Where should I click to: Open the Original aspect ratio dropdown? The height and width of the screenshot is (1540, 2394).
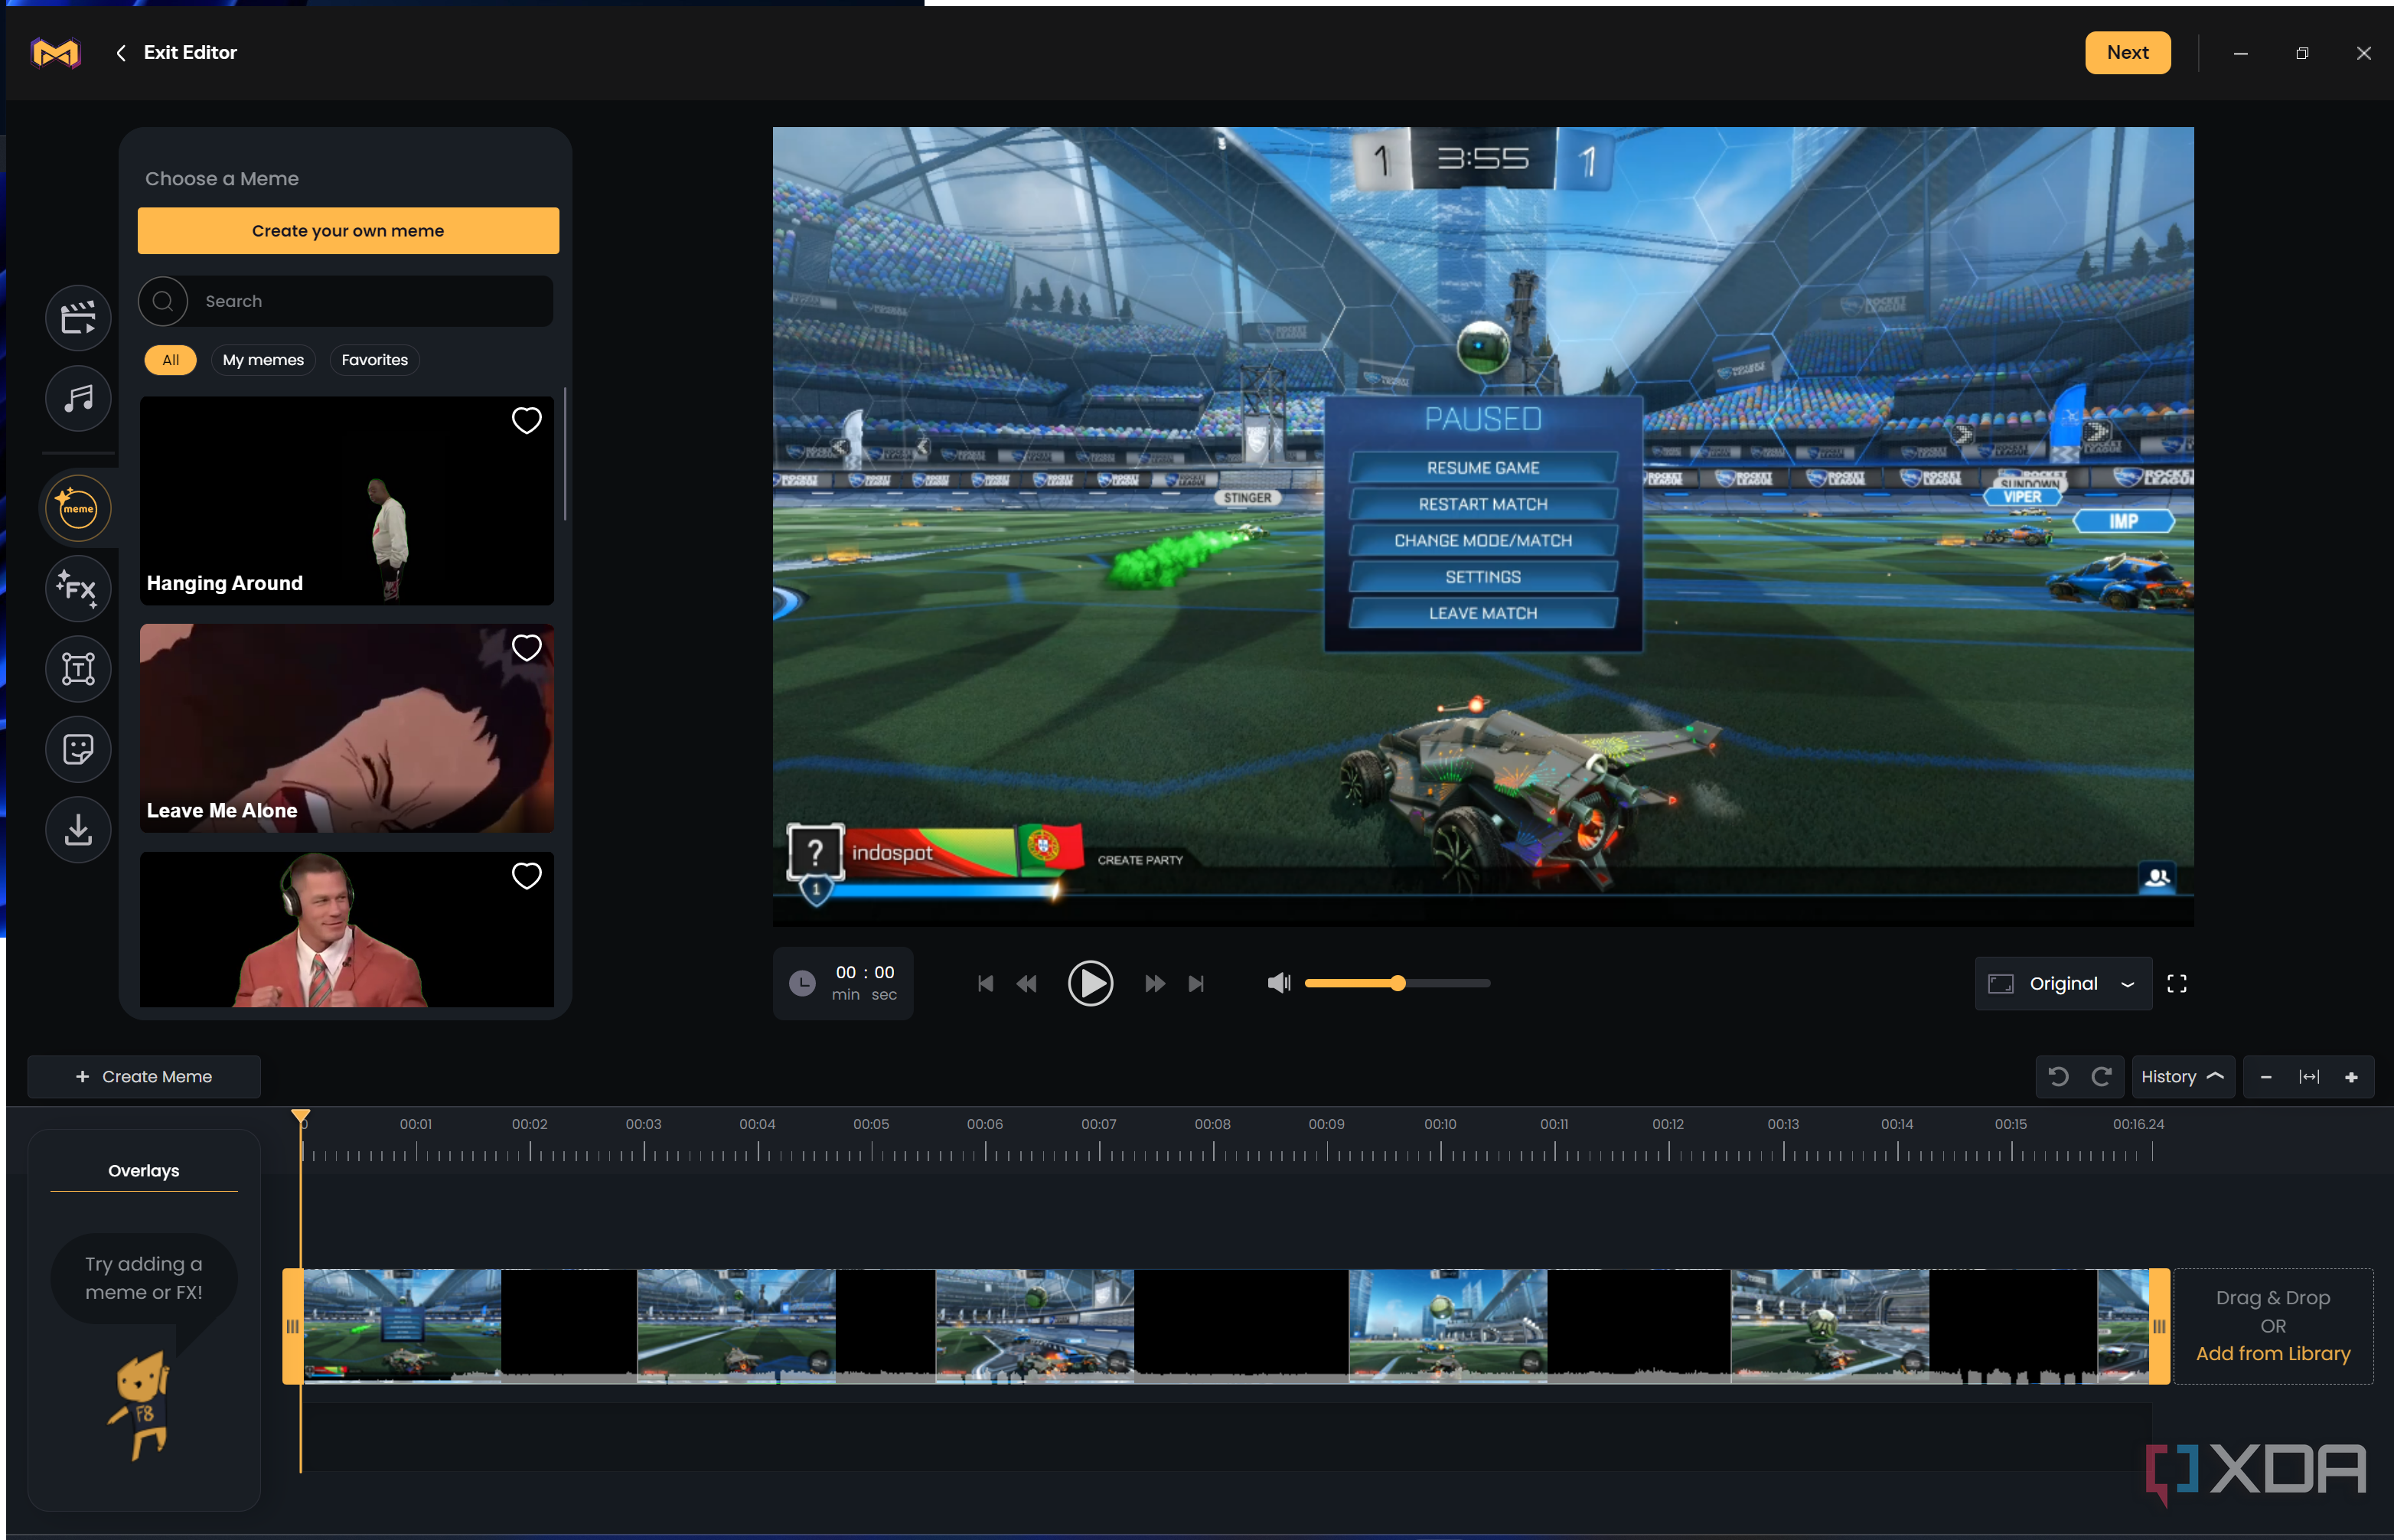(x=2063, y=984)
